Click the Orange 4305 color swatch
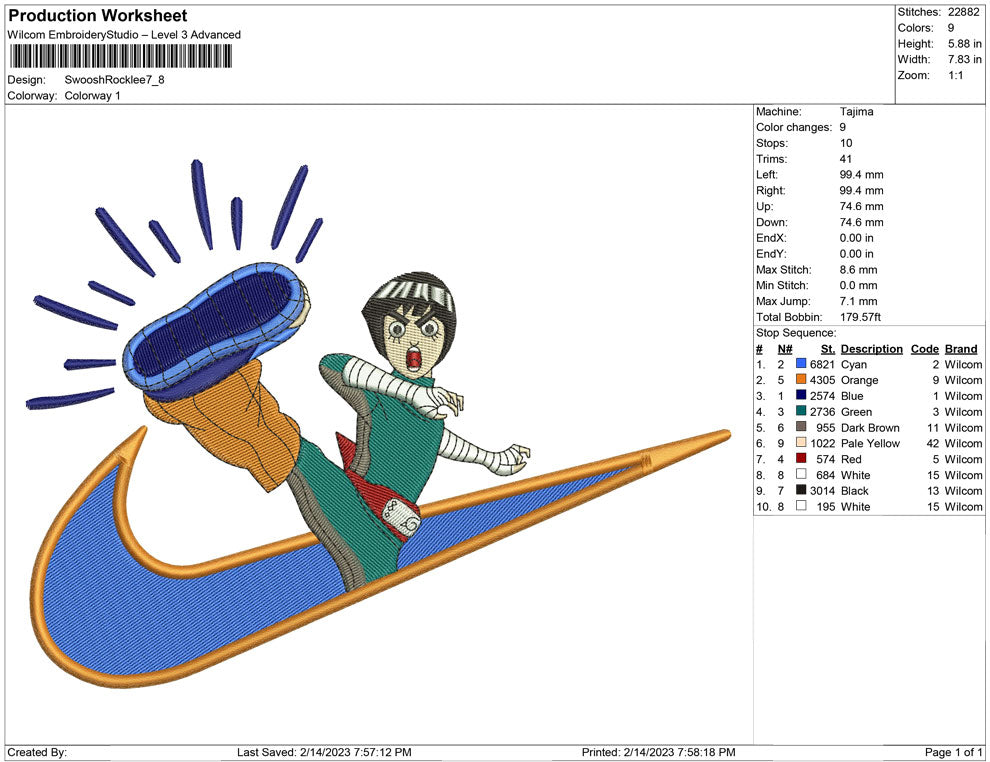 [x=801, y=380]
